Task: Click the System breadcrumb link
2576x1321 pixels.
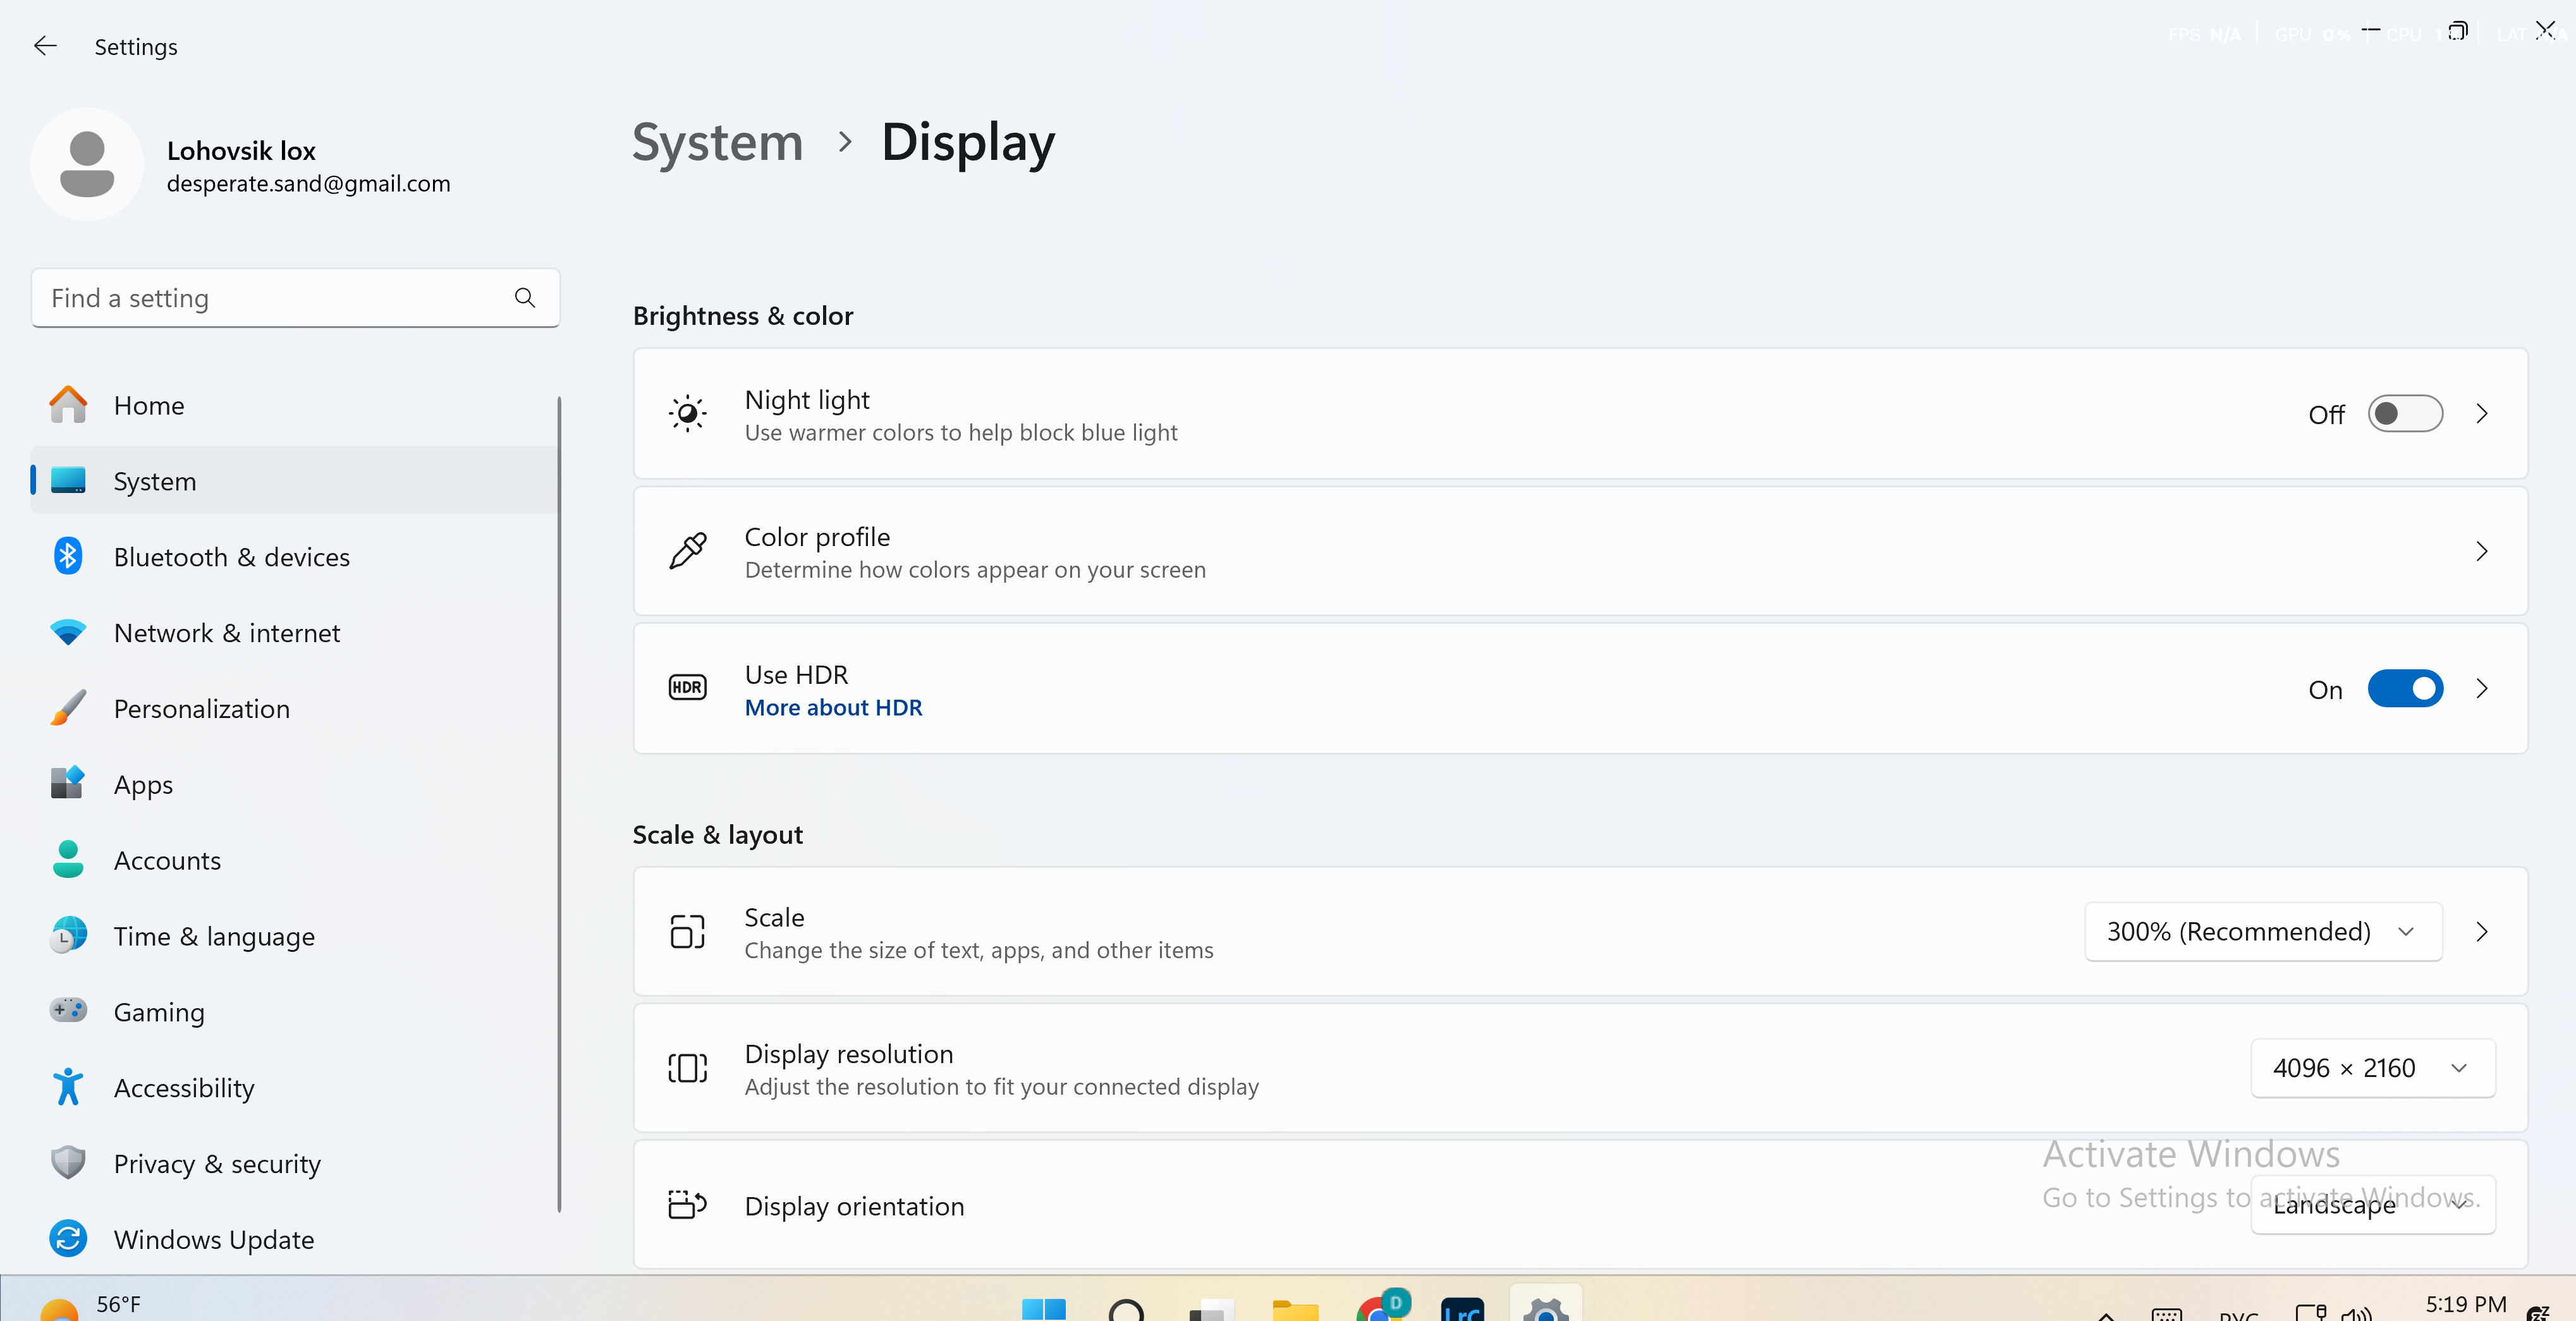Action: click(x=717, y=142)
